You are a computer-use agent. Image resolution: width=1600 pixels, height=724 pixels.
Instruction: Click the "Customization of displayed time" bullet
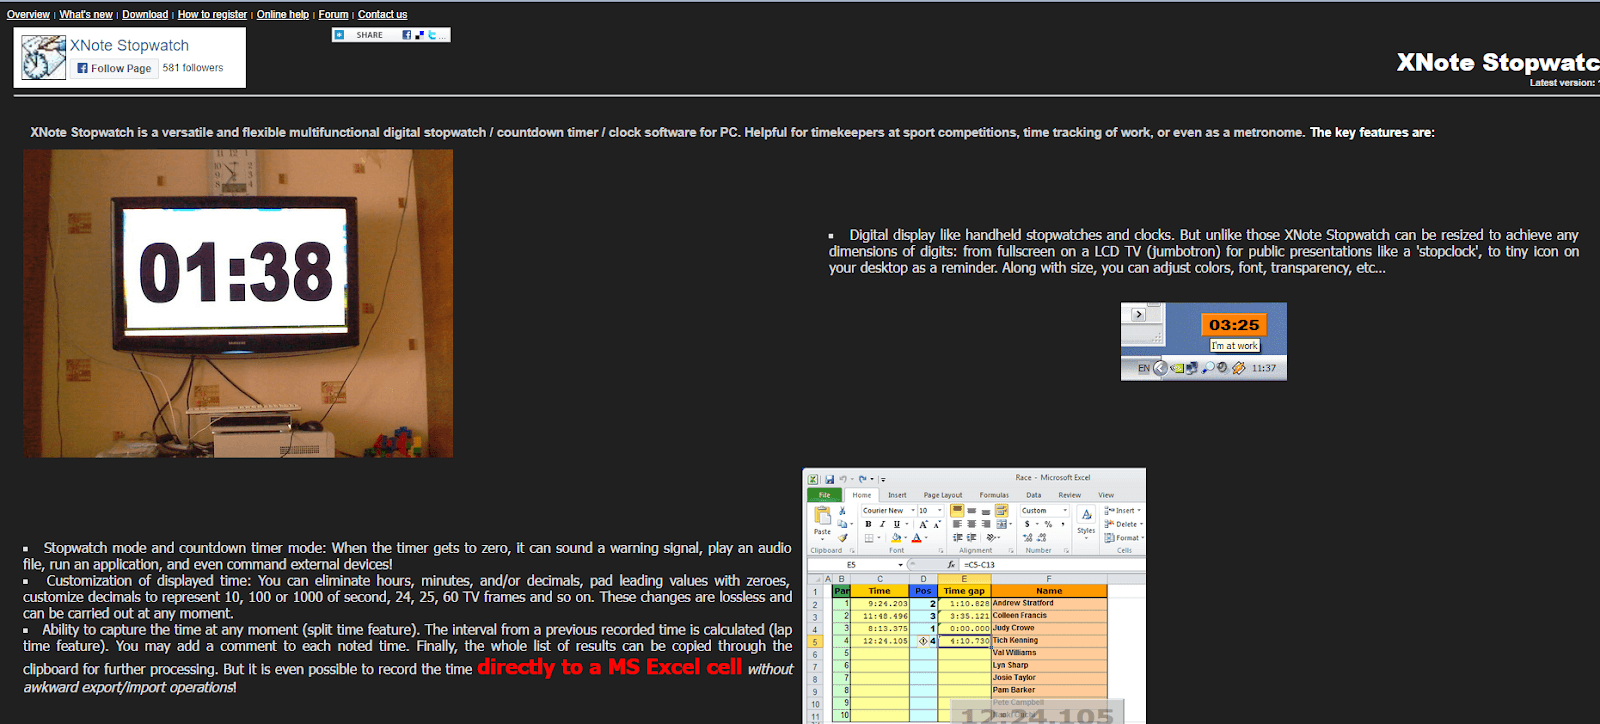point(408,597)
